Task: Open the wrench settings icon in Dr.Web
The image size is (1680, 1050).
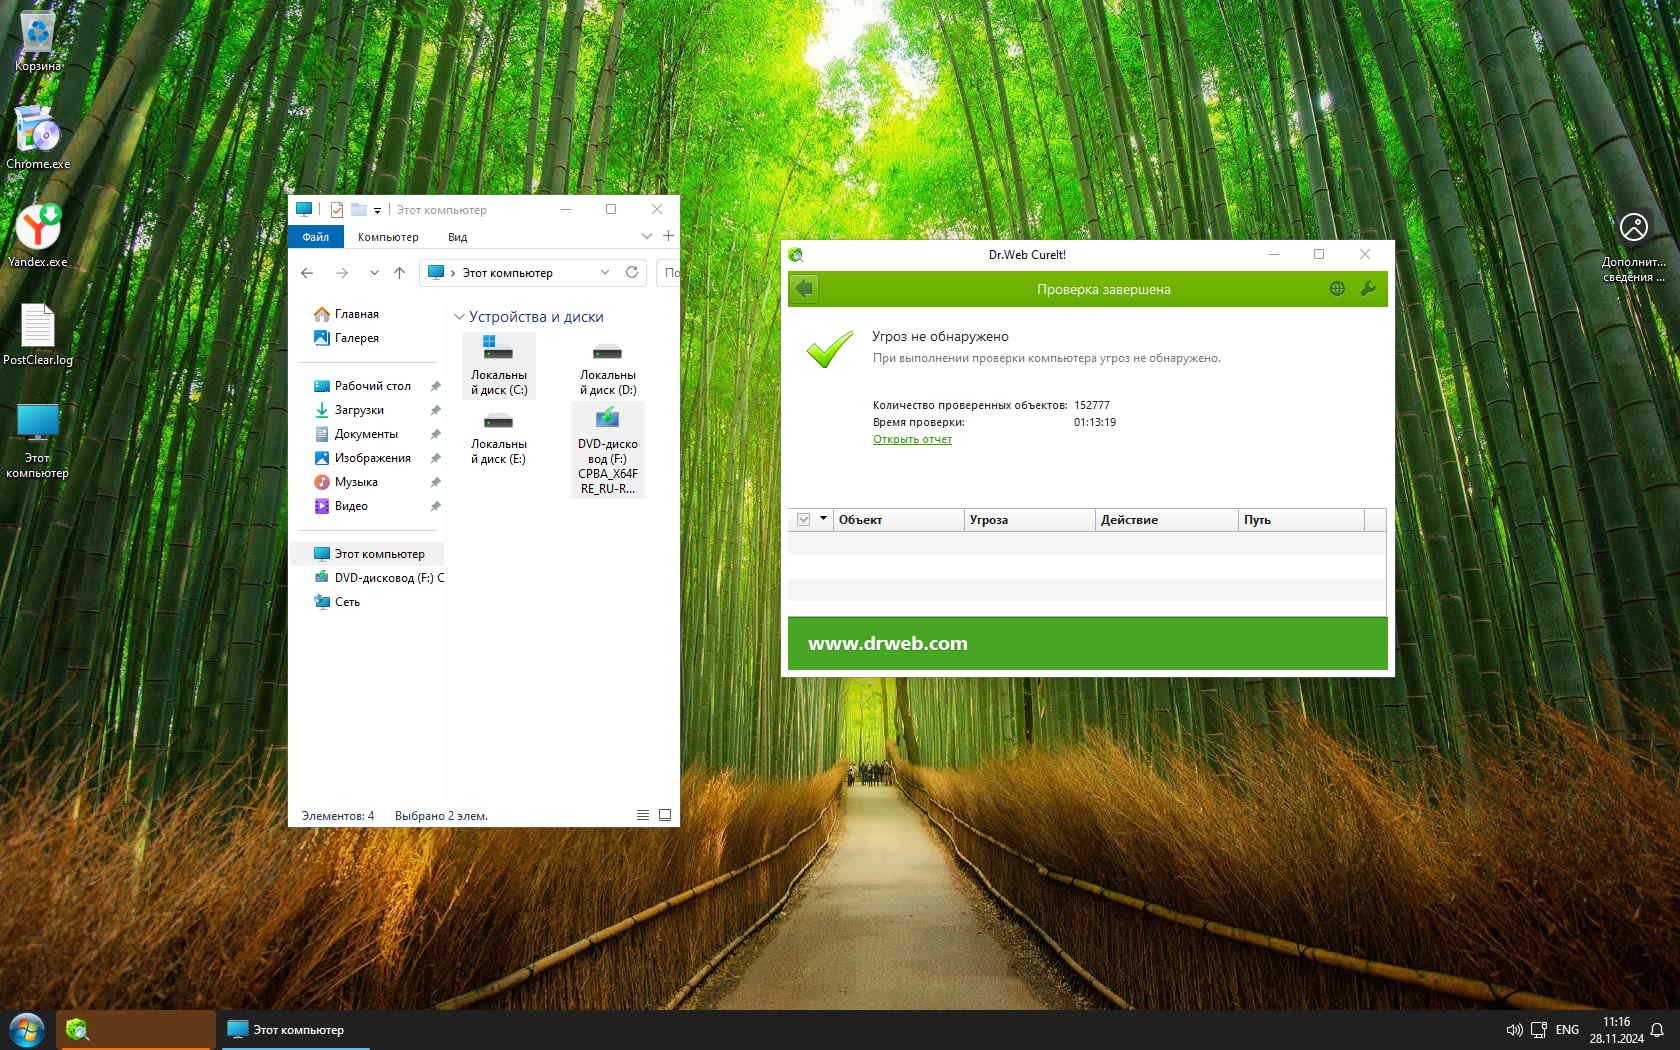Action: [1368, 289]
